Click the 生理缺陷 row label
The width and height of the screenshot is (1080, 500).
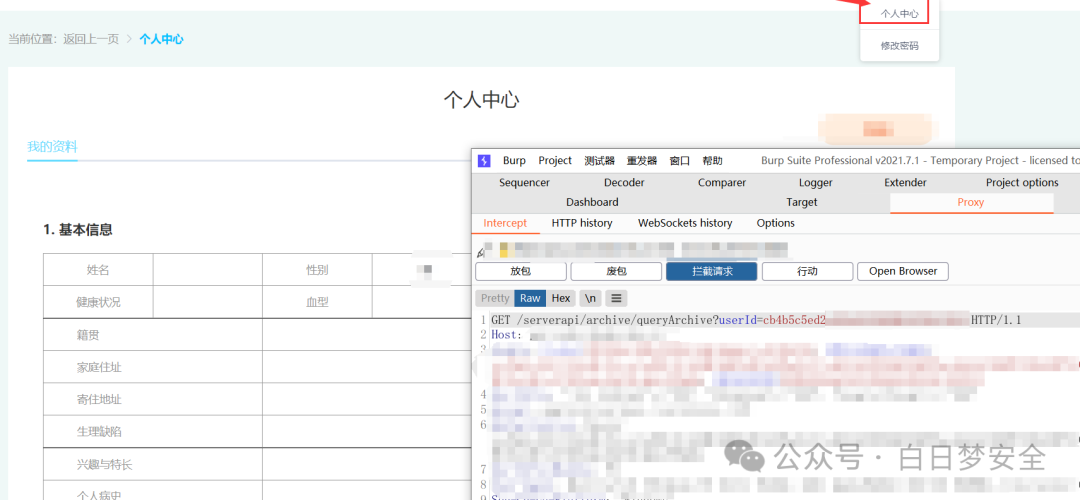tap(99, 432)
